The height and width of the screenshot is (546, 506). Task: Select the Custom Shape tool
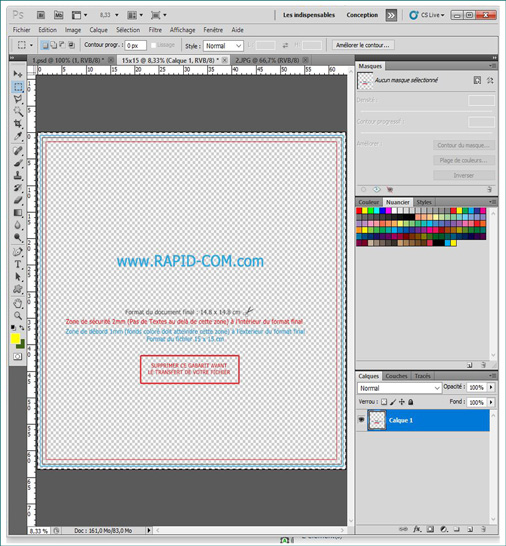click(17, 289)
